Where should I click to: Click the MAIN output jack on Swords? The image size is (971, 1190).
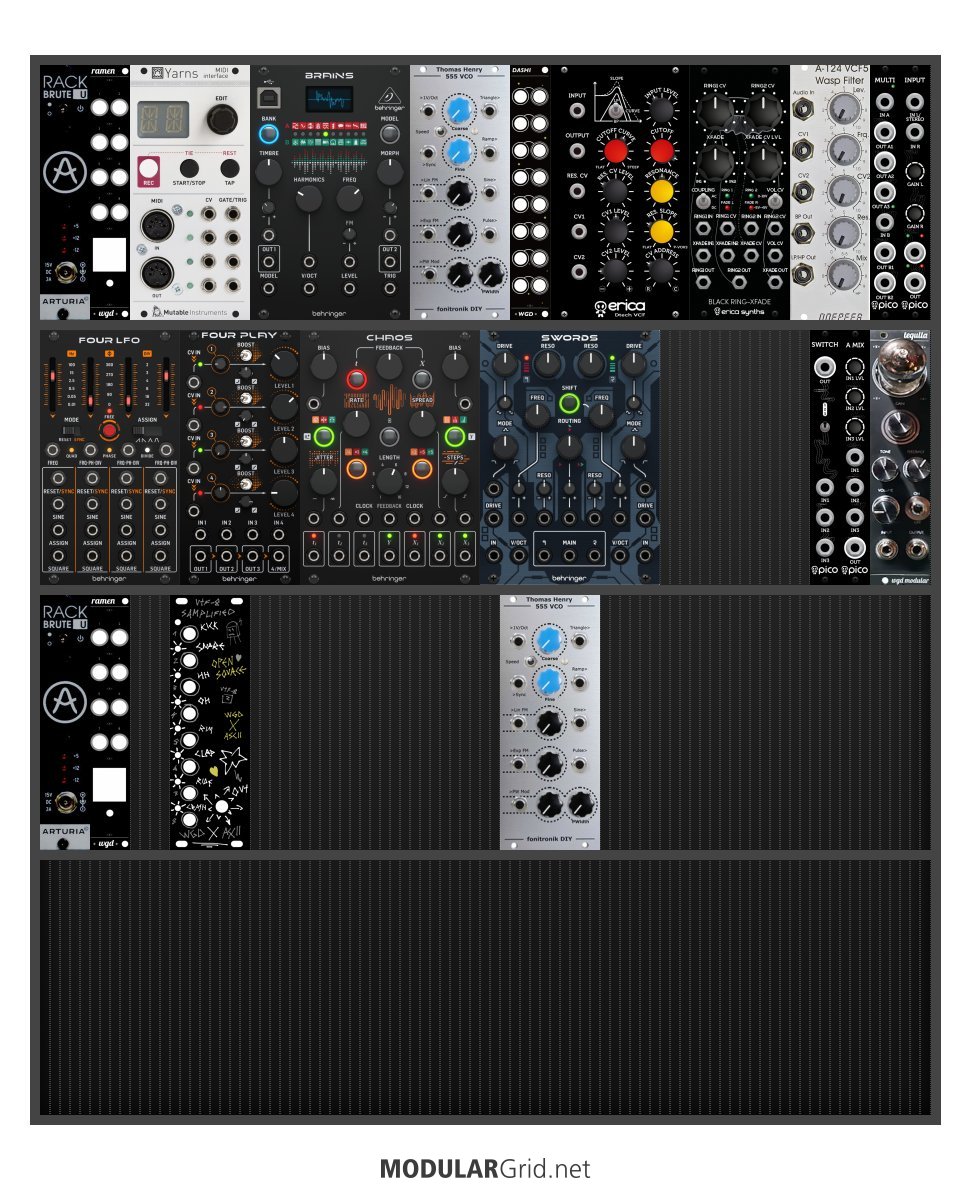click(569, 556)
